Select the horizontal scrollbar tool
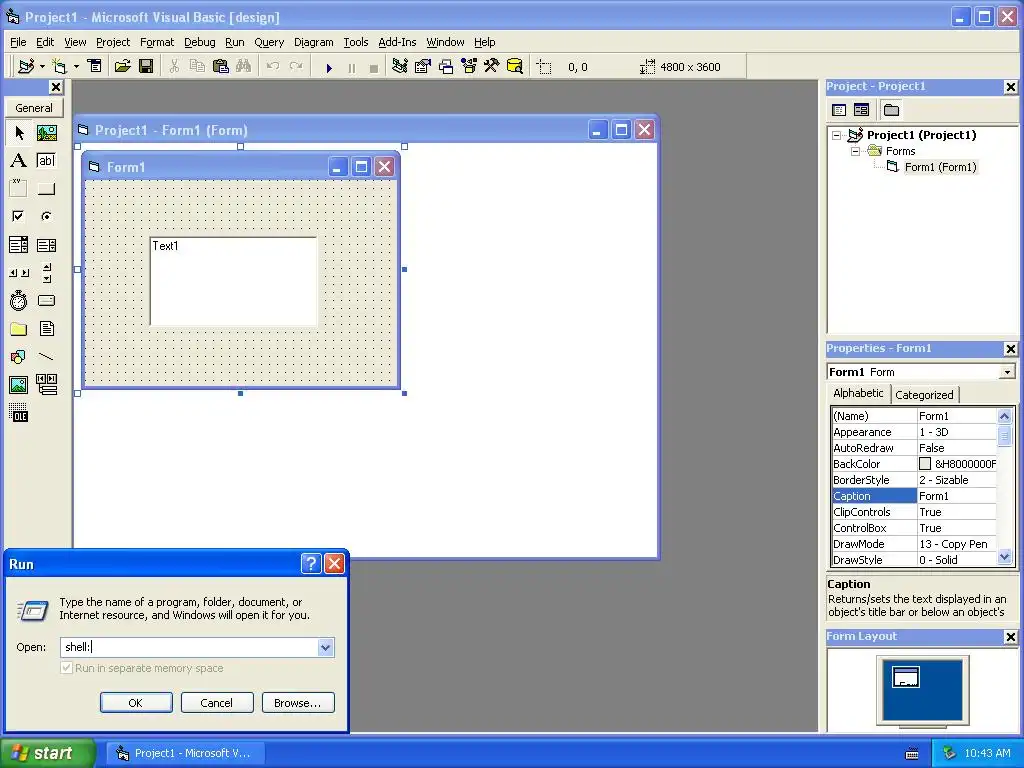This screenshot has height=768, width=1024. (18, 272)
